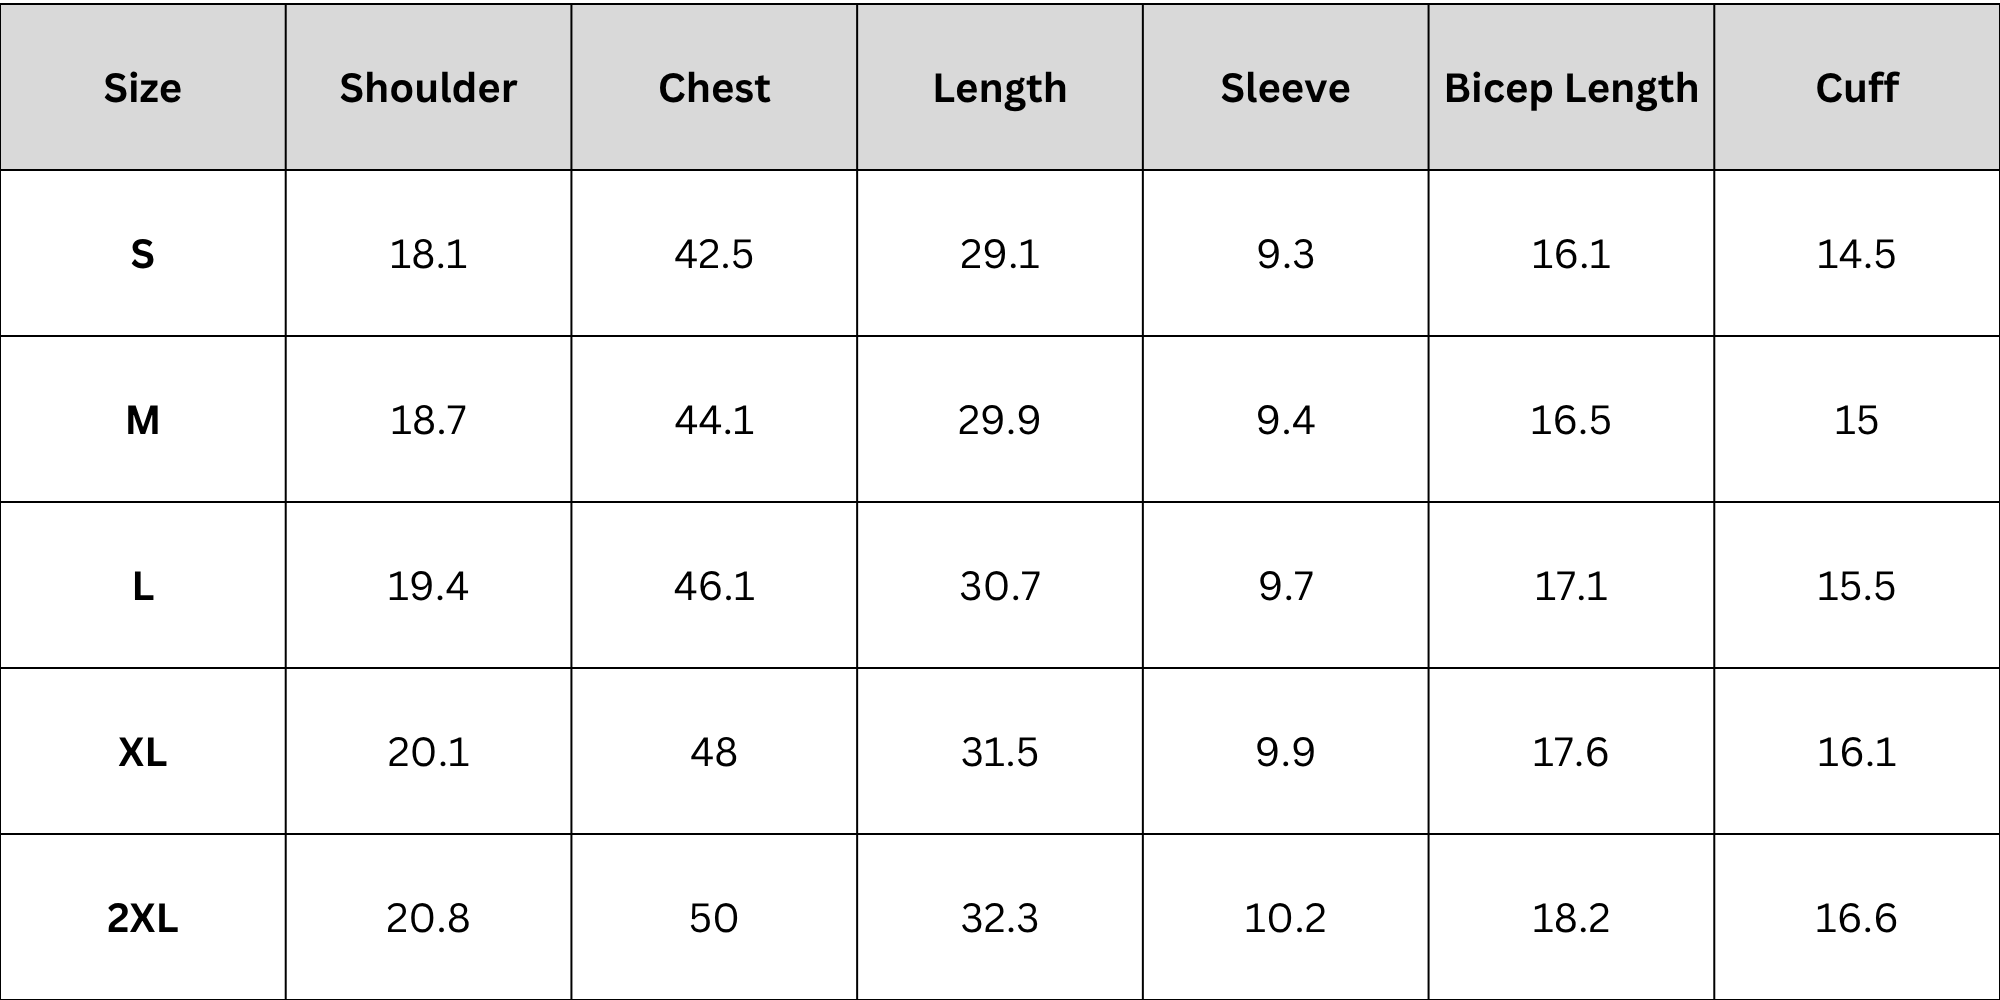Select sleeve value 10.2 for 2XL

pos(1285,918)
